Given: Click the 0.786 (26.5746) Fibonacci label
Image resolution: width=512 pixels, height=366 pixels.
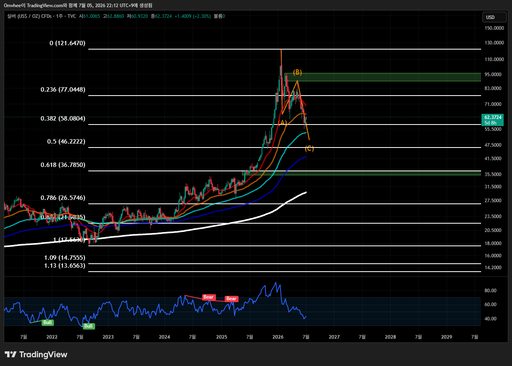Looking at the screenshot, I should pyautogui.click(x=63, y=198).
